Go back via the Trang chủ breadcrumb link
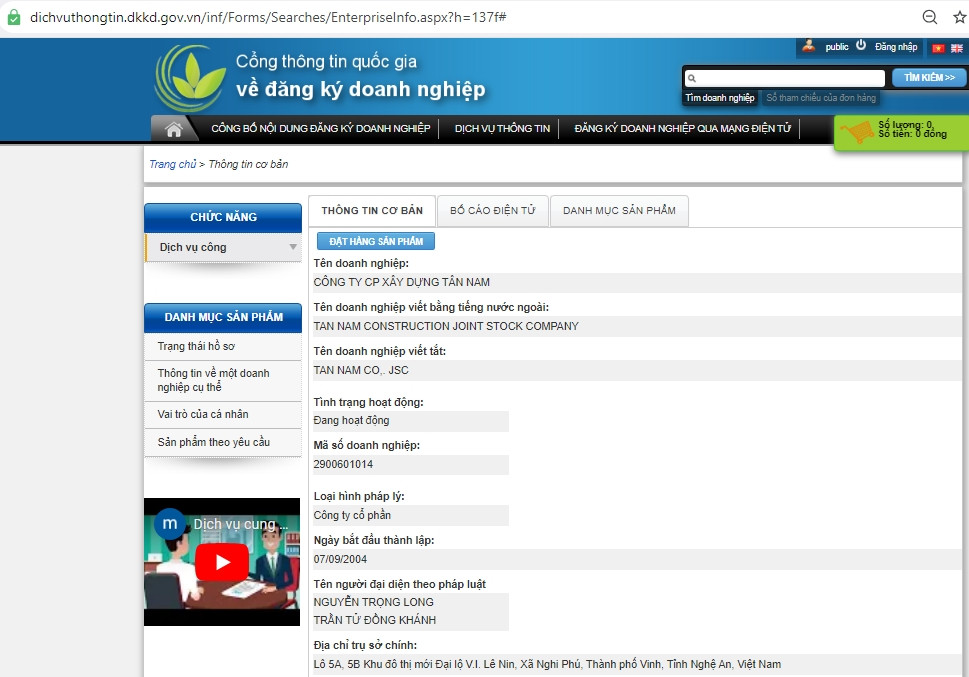The height and width of the screenshot is (677, 969). tap(172, 163)
